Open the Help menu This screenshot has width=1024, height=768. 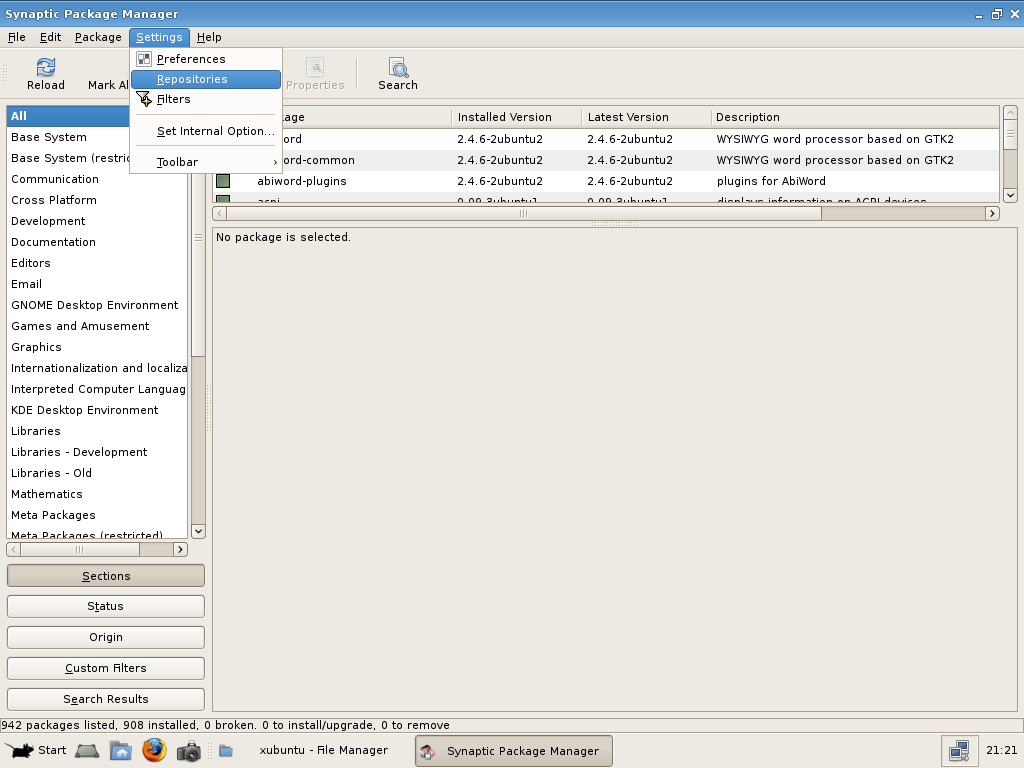(209, 37)
